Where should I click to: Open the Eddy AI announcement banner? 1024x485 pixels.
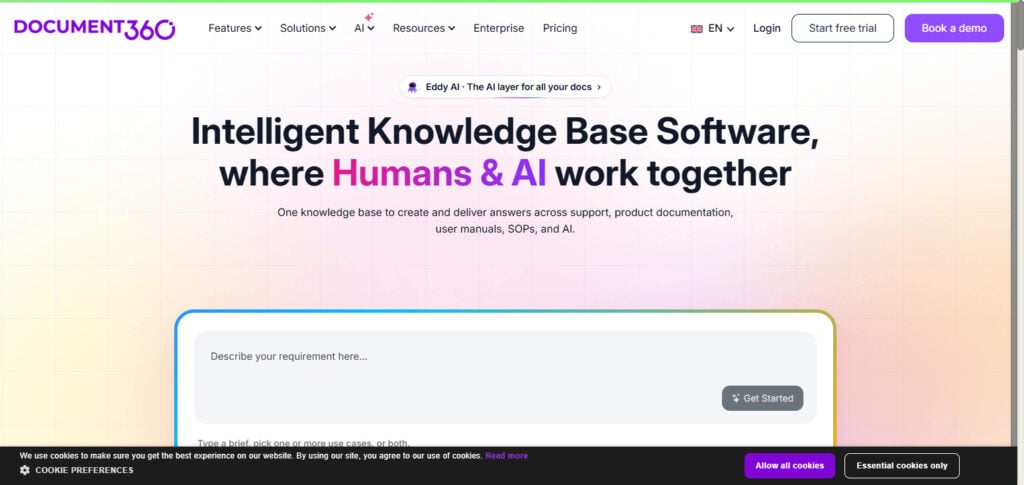[505, 87]
